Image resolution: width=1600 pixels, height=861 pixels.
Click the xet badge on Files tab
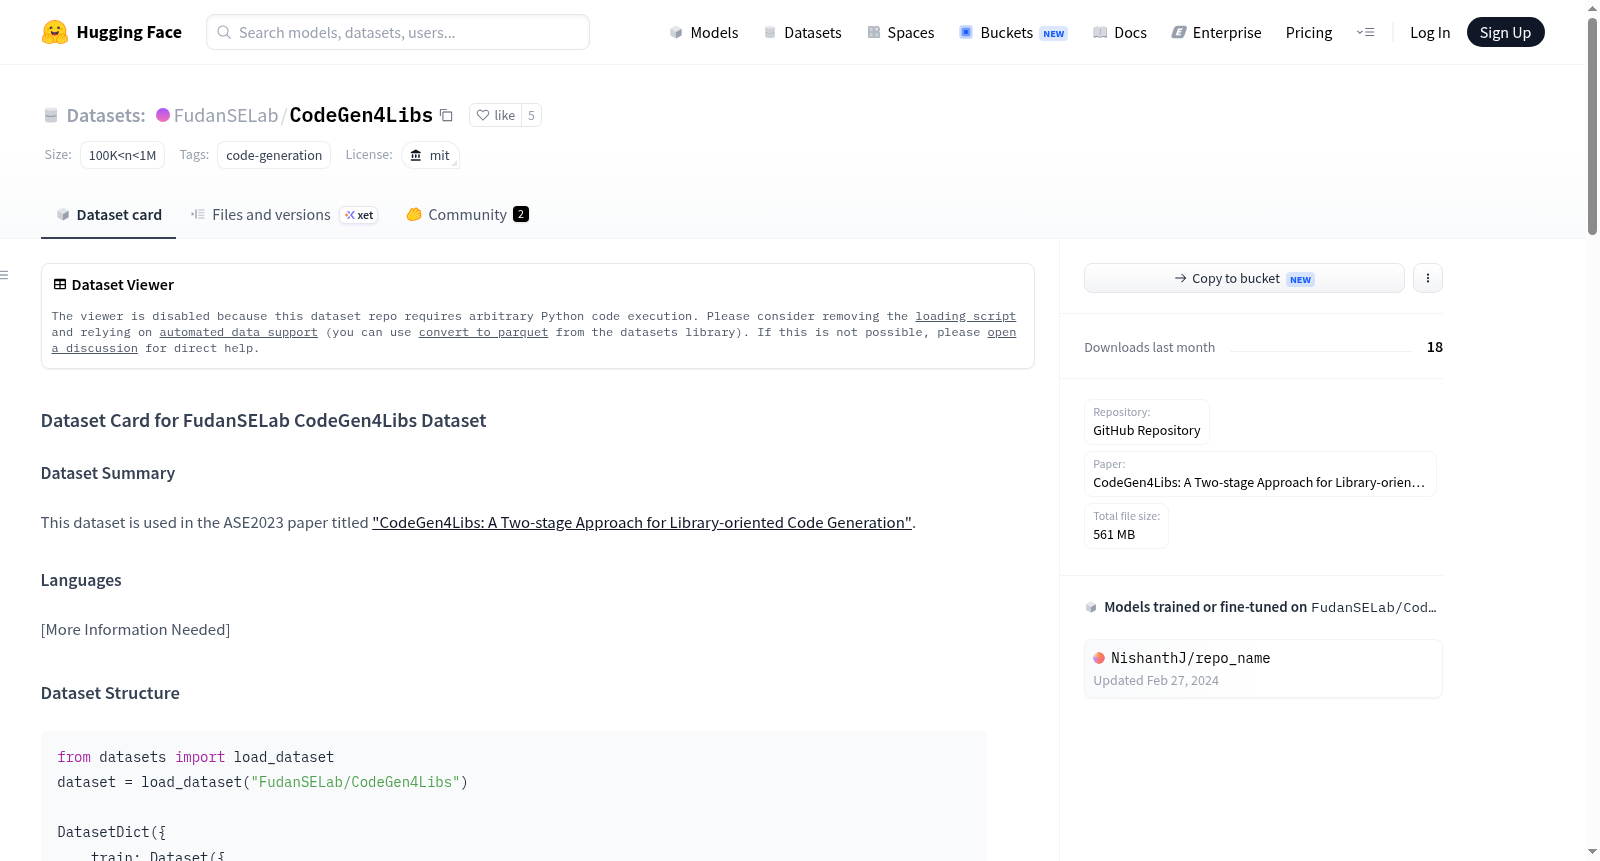(359, 215)
